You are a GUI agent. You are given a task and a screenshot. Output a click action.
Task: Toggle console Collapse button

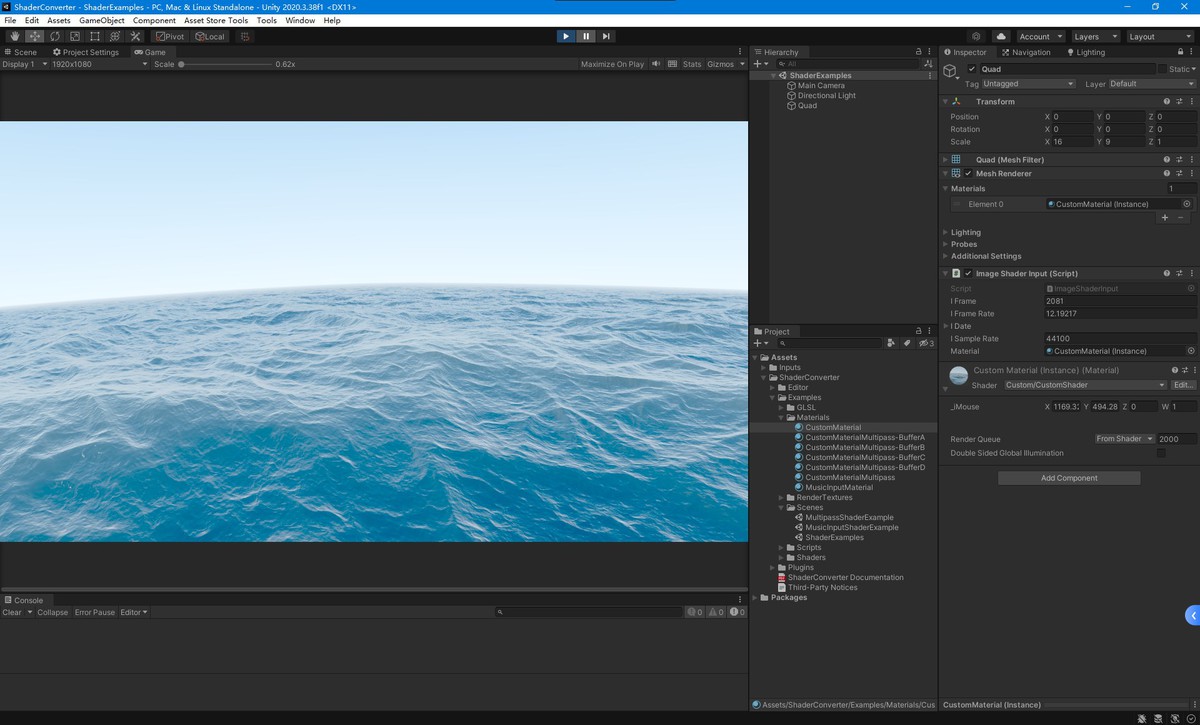(x=53, y=612)
